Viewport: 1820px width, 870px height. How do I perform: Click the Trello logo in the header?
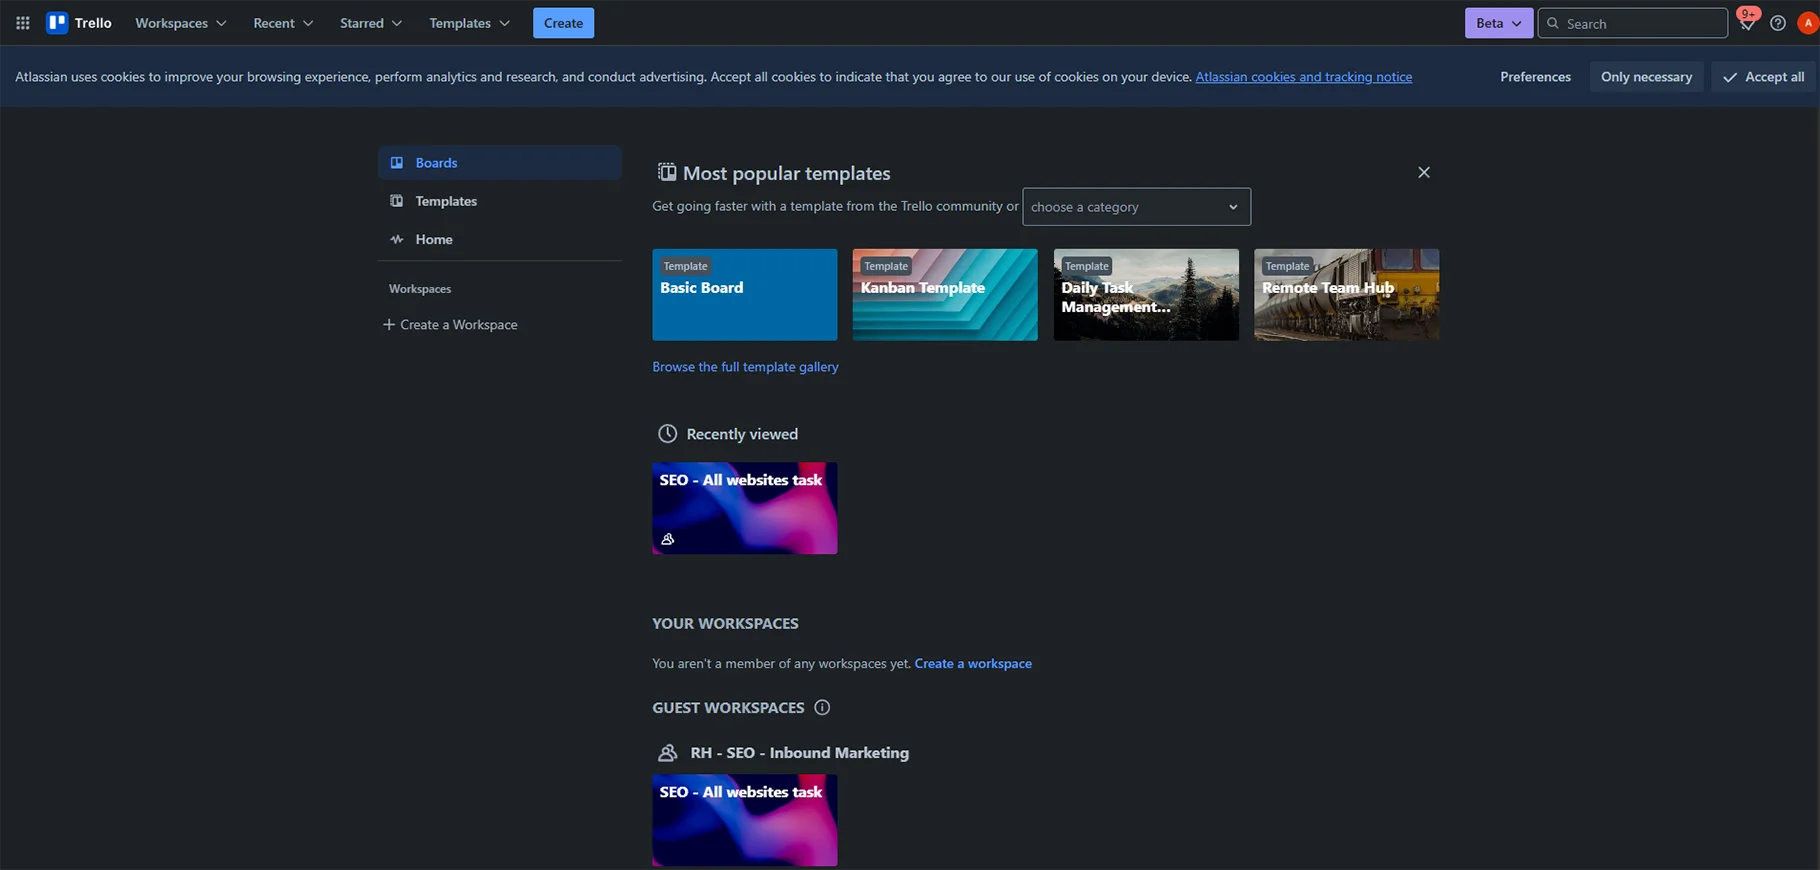pos(79,23)
